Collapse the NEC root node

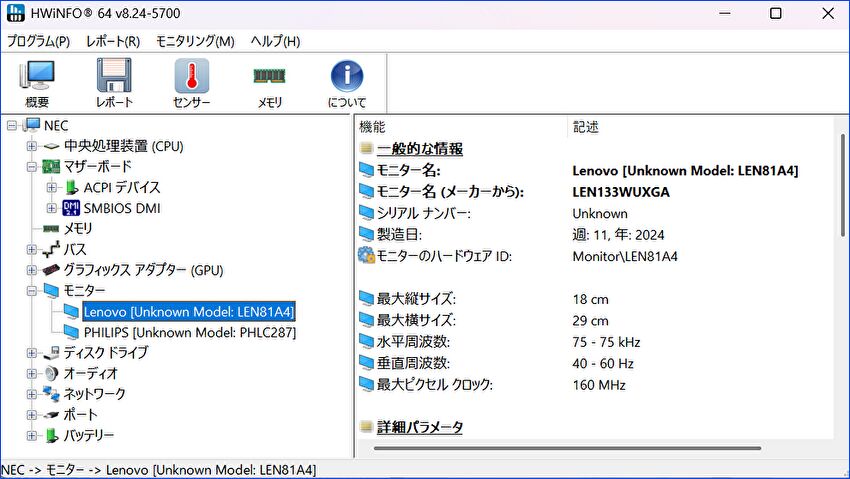[12, 126]
